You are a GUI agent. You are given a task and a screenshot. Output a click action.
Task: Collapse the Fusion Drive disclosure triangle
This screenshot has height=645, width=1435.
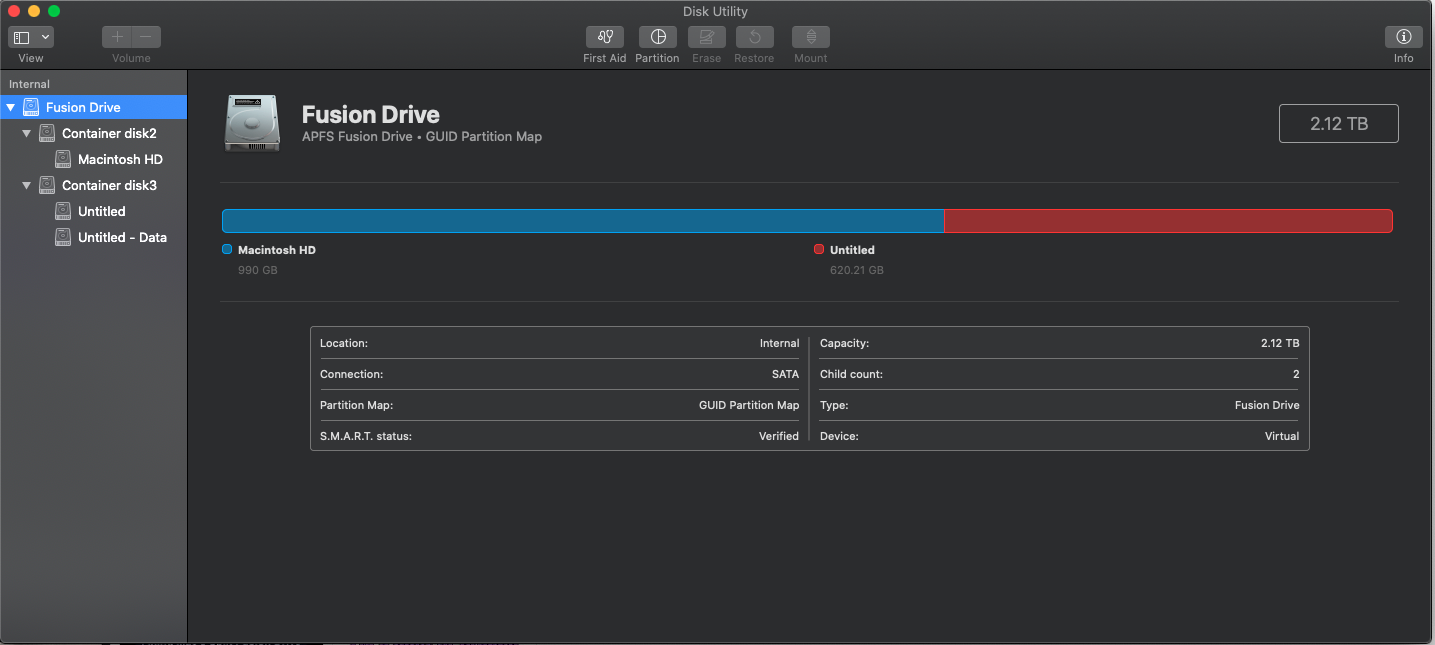tap(11, 107)
